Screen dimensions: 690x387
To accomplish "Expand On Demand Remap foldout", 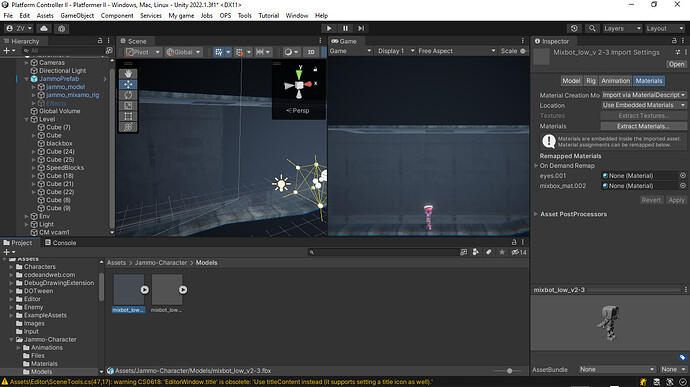I will coord(536,166).
